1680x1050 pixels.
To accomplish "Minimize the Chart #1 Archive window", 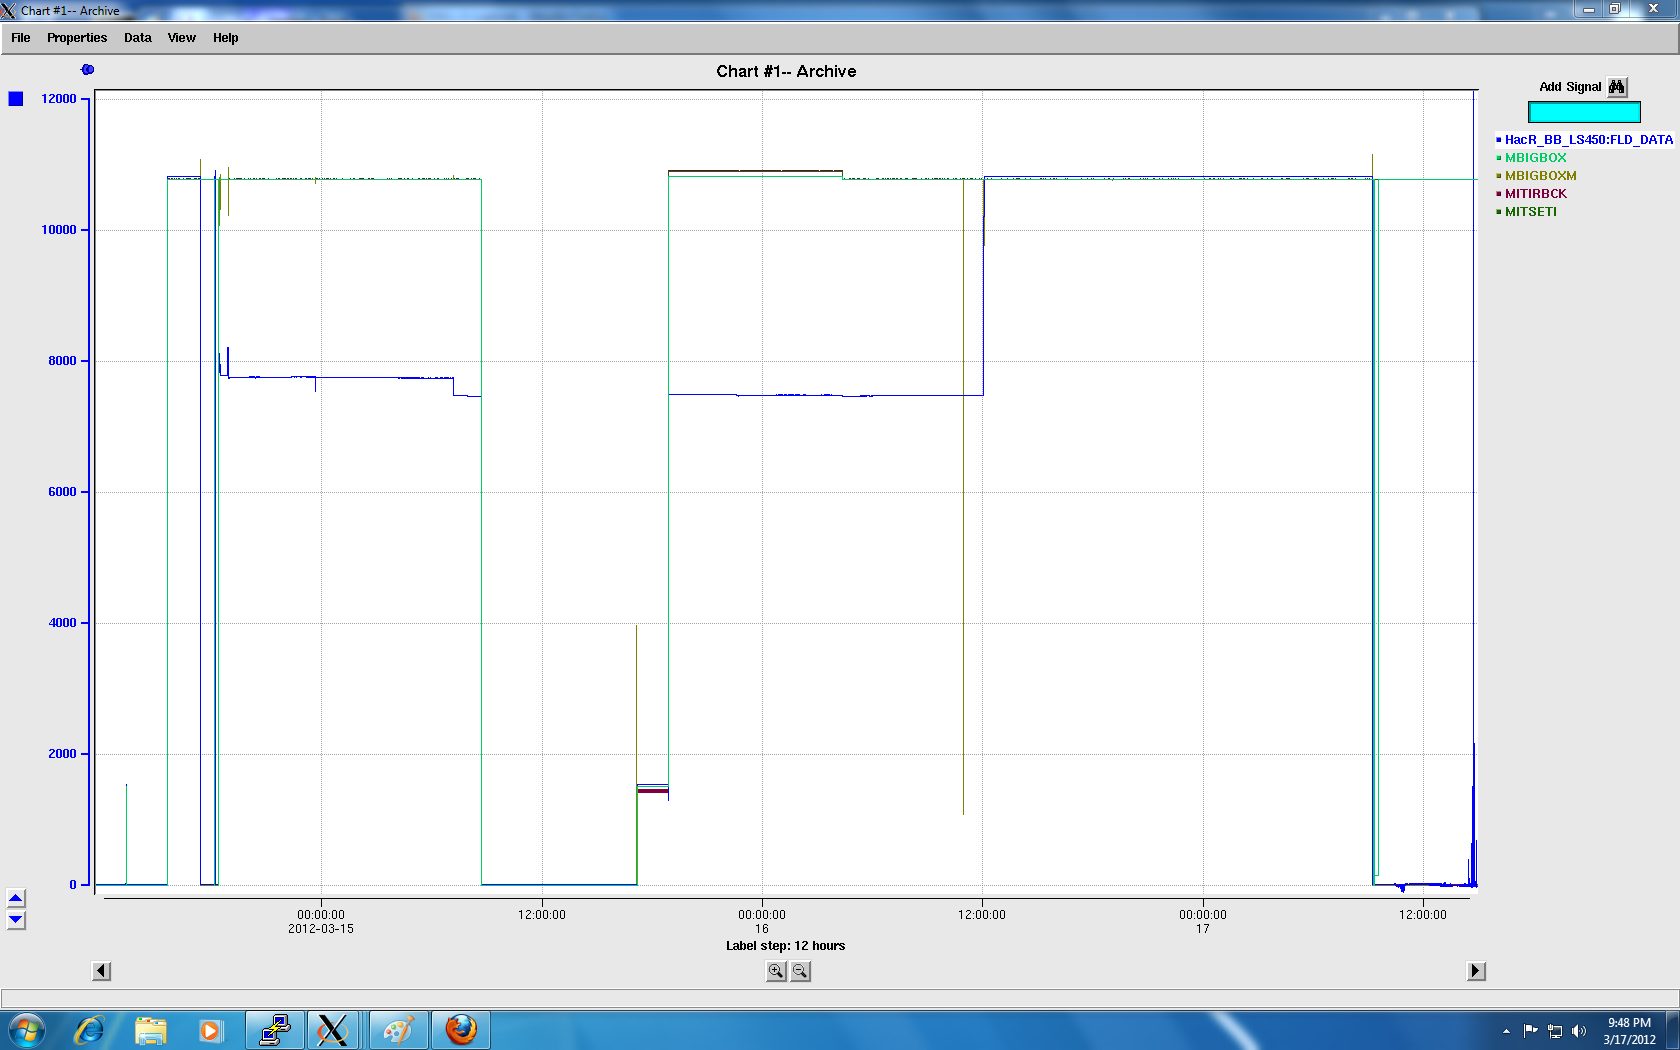I will pos(1588,9).
